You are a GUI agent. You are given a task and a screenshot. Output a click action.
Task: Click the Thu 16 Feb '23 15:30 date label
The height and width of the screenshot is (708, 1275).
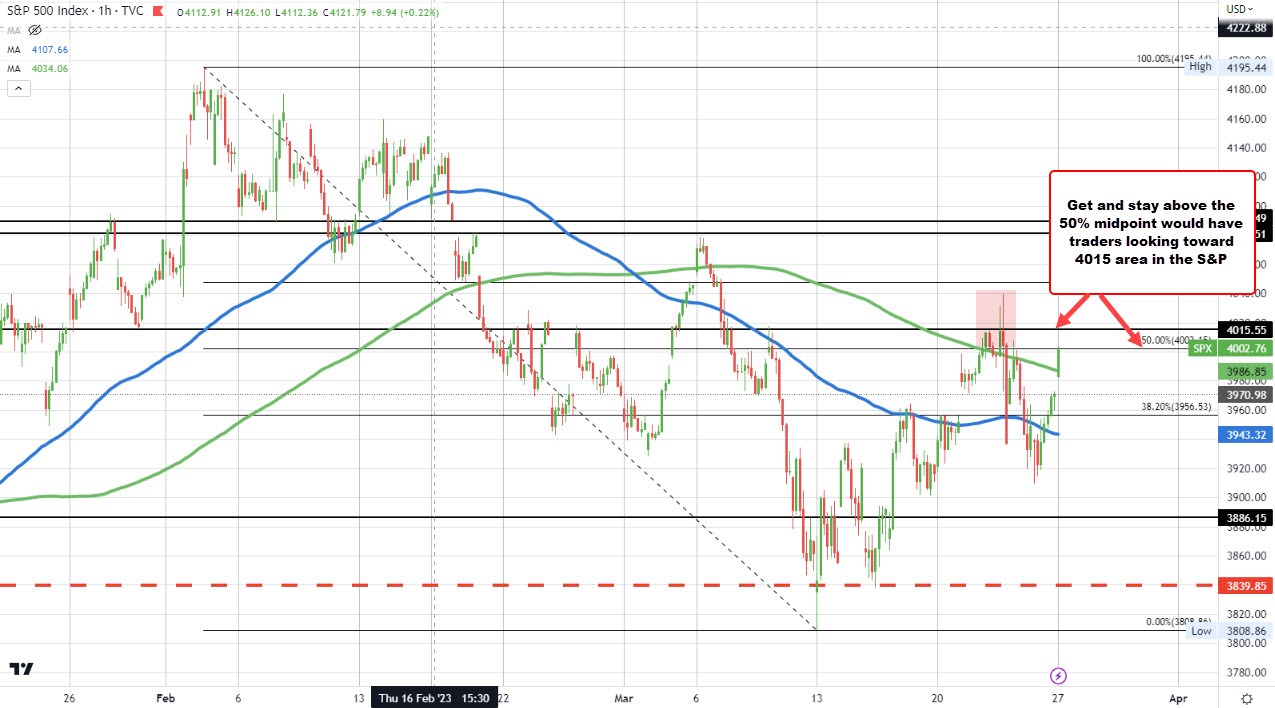[x=434, y=699]
